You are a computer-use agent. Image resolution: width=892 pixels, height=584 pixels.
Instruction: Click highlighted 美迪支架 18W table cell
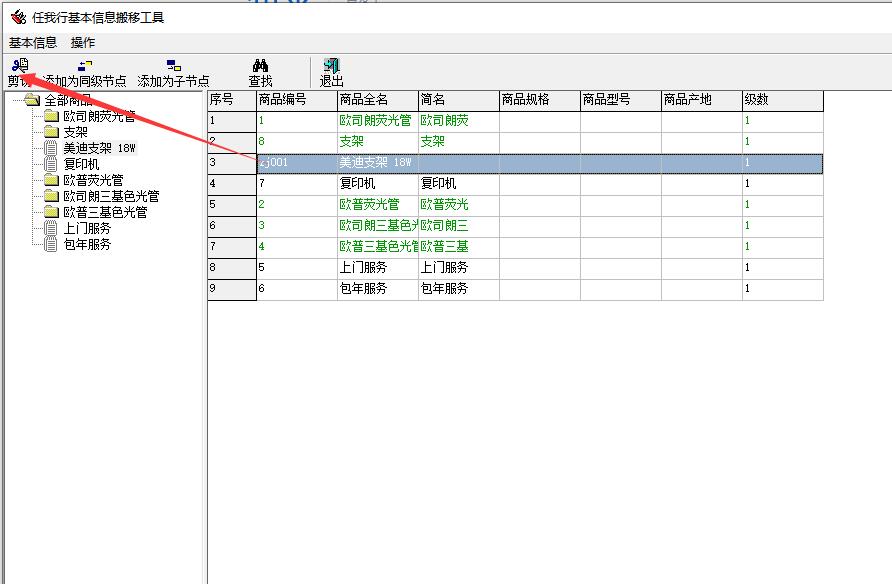(x=378, y=163)
